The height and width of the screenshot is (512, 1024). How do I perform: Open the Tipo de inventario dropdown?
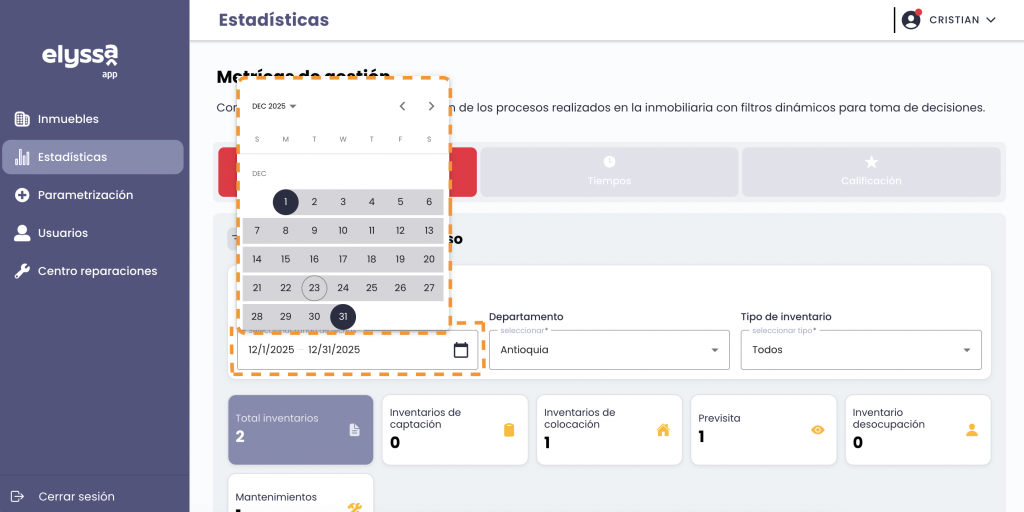[x=861, y=350]
